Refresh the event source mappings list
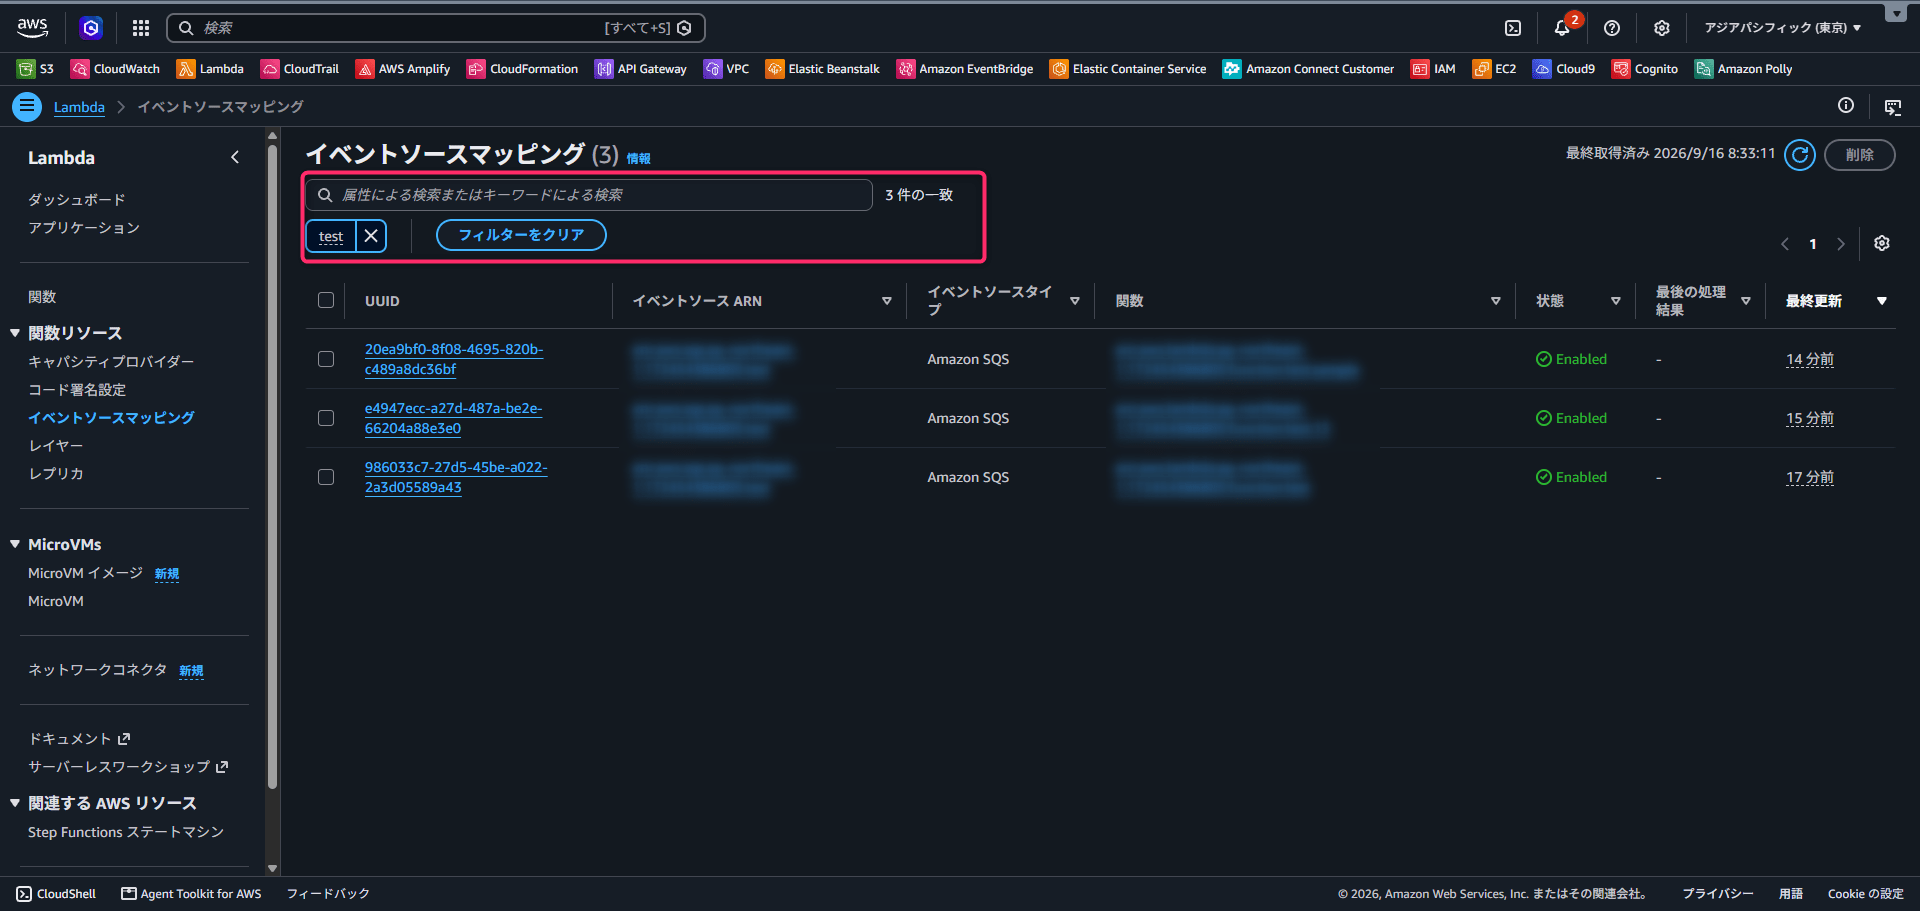The height and width of the screenshot is (911, 1920). point(1800,155)
